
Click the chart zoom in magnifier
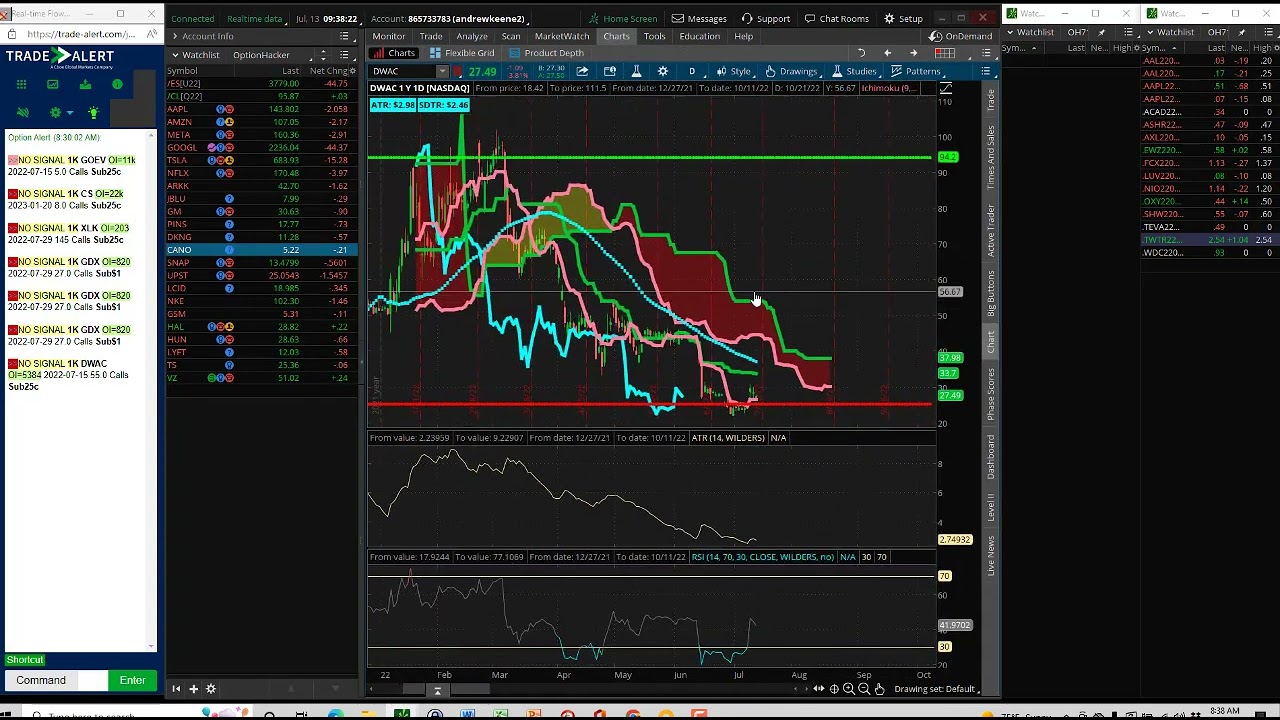[849, 689]
